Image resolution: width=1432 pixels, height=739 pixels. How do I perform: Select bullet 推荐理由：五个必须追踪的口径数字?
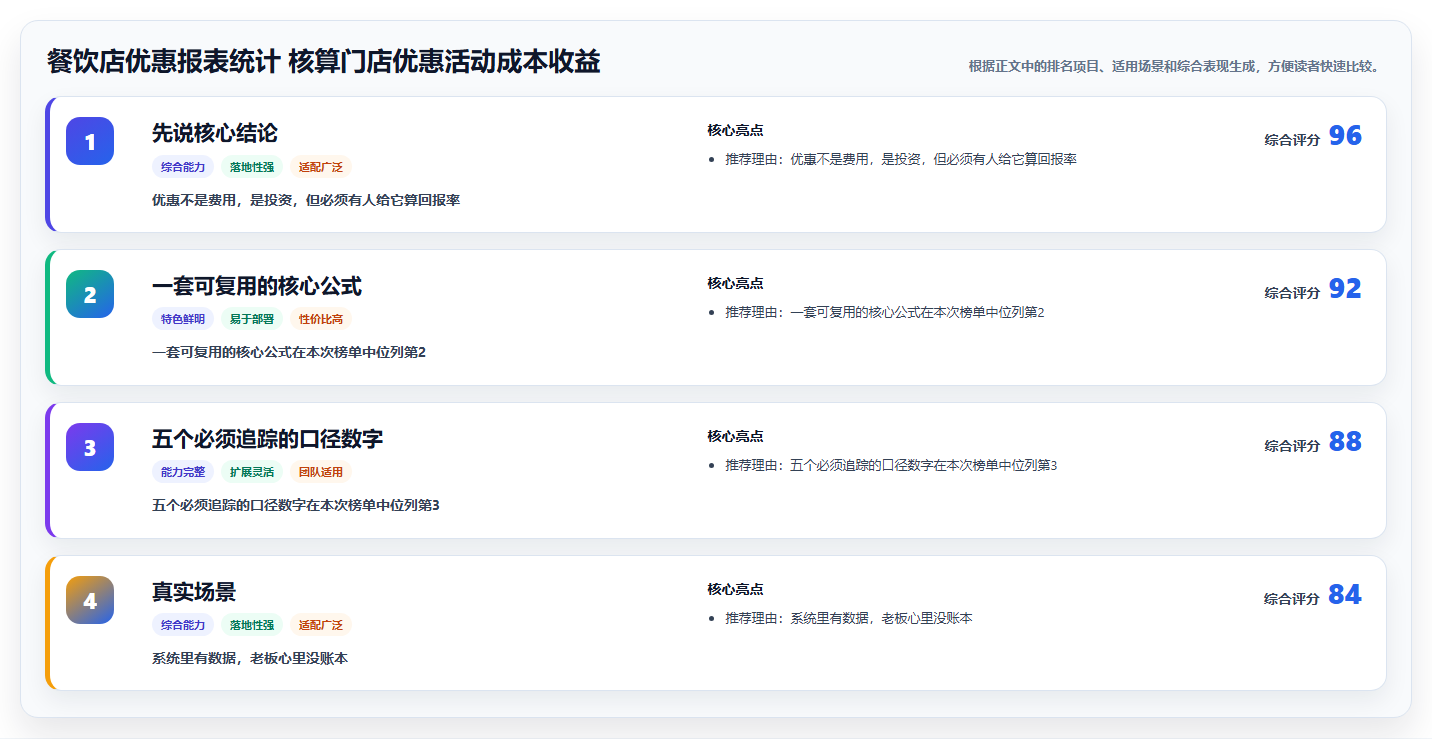click(891, 466)
